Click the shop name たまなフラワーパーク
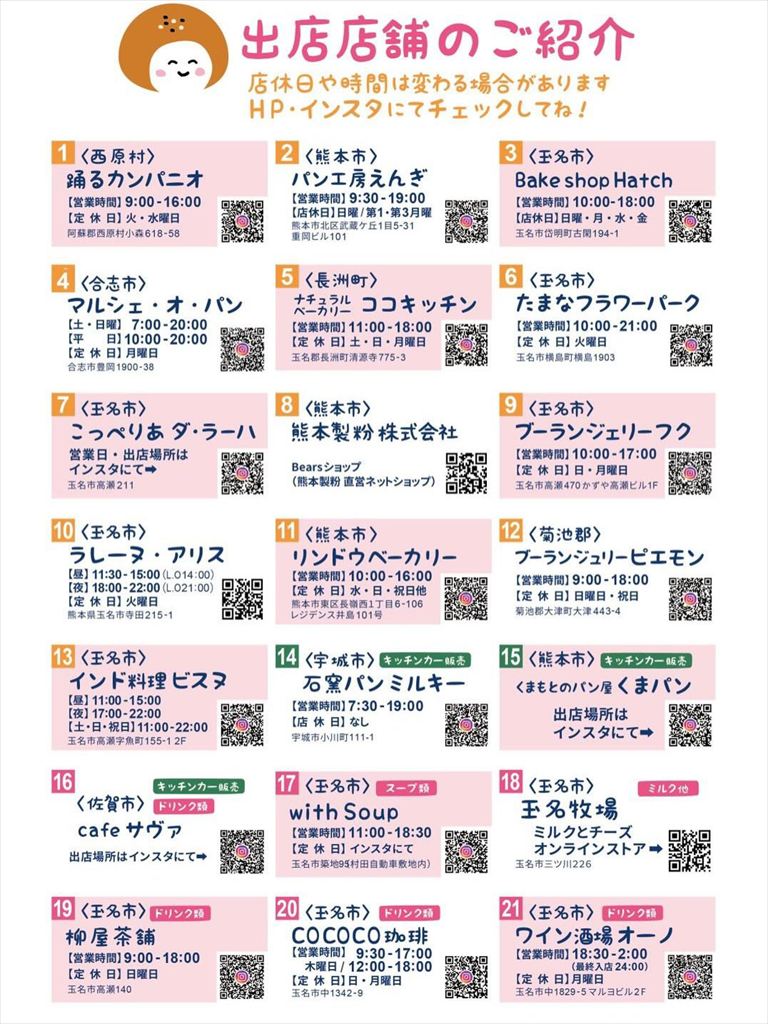Viewport: 768px width, 1024px height. [607, 303]
